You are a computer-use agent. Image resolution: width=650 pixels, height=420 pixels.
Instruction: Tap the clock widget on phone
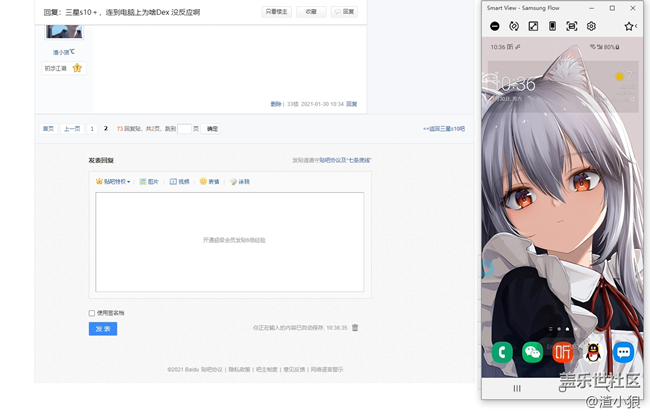pos(513,87)
